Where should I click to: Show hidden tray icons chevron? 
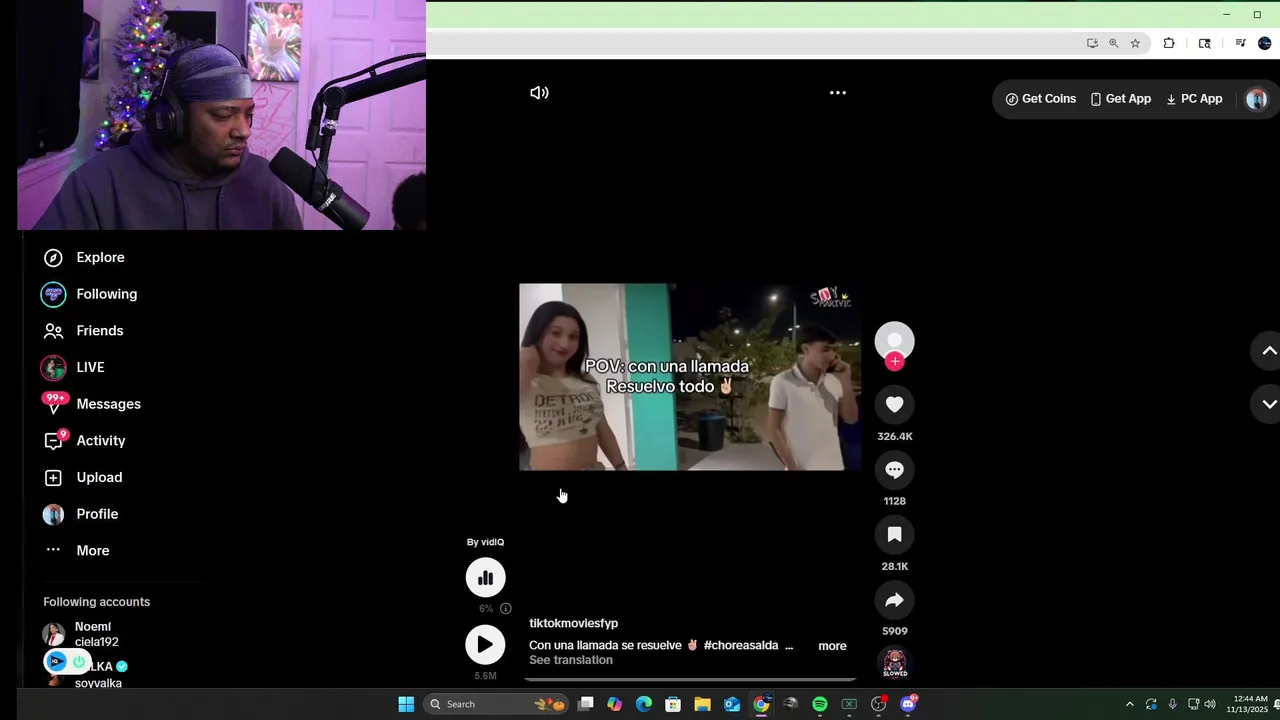1130,704
